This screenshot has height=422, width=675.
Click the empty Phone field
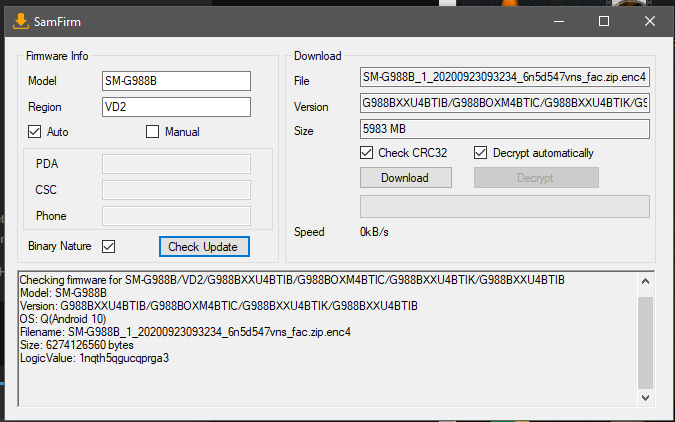pyautogui.click(x=176, y=216)
